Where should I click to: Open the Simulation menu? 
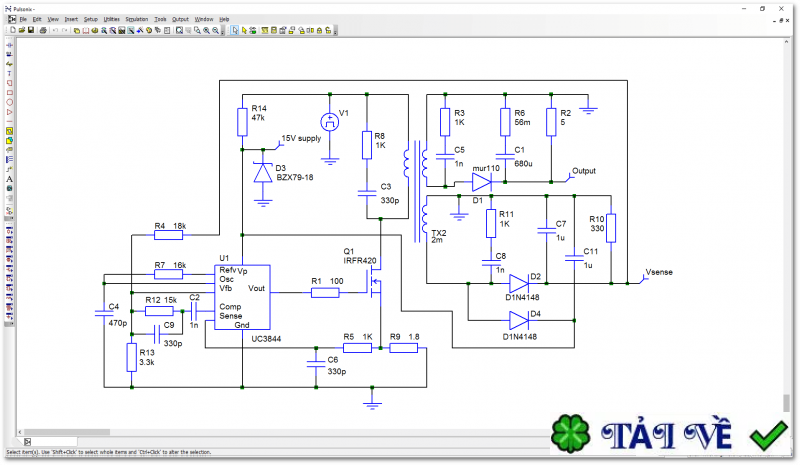tap(136, 19)
